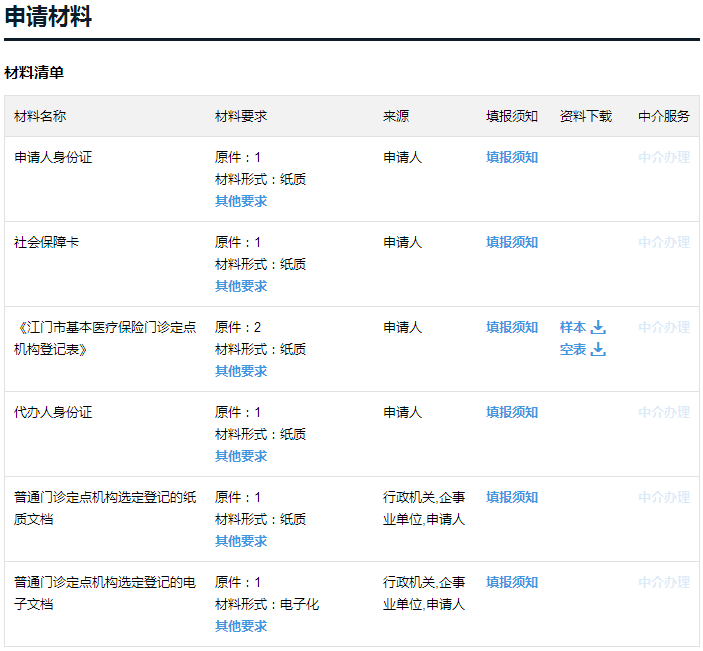Click 中介办理 in 社会保障卡 row
Image resolution: width=703 pixels, height=651 pixels.
pyautogui.click(x=664, y=243)
